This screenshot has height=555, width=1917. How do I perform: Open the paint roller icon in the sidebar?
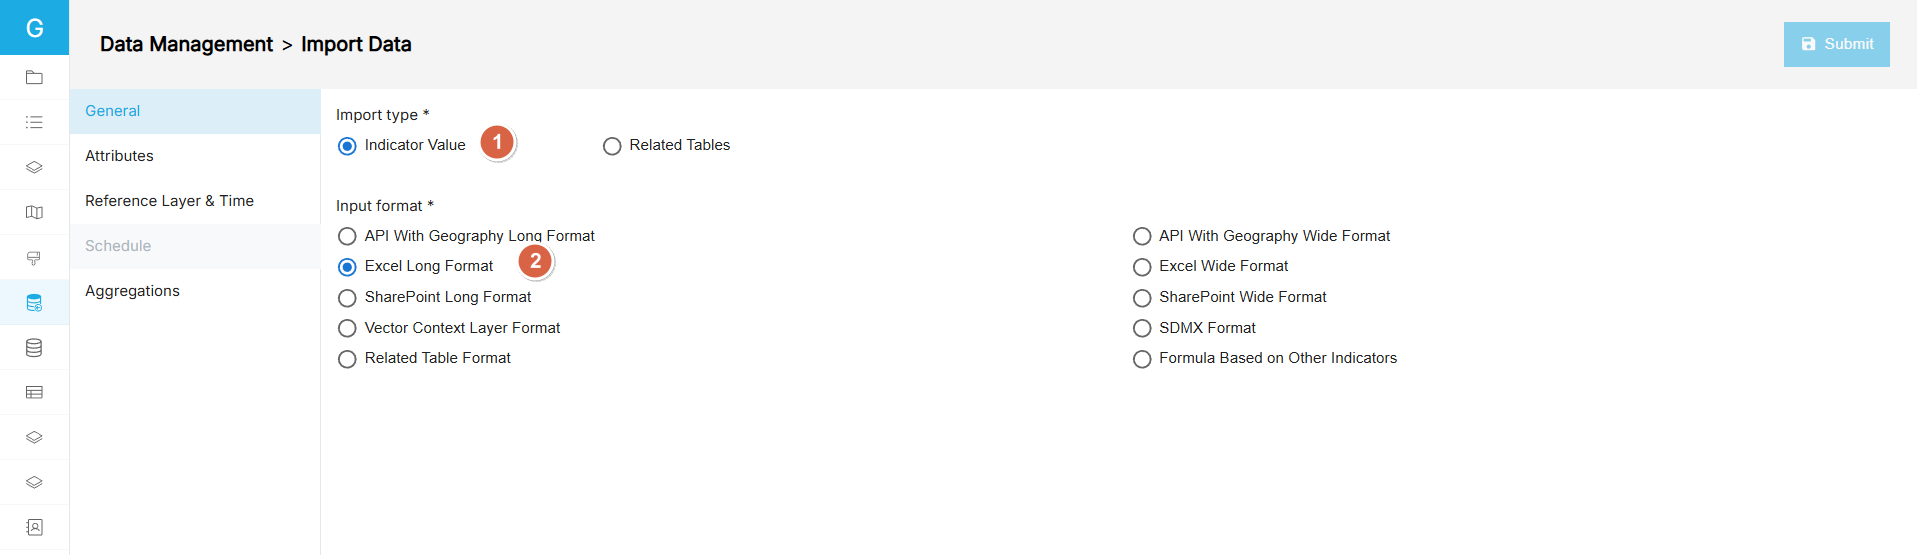point(34,258)
